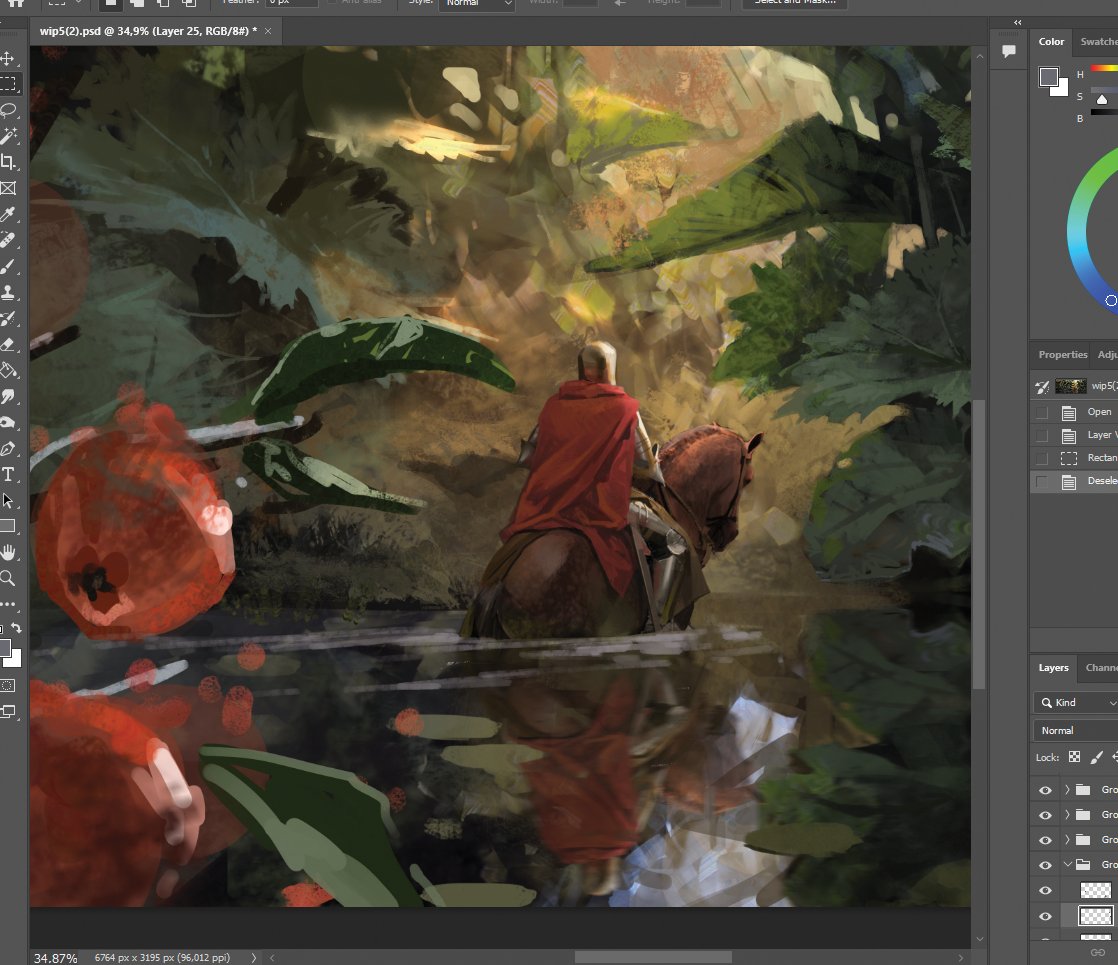The width and height of the screenshot is (1118, 965).
Task: Expand the first collapsed layer group
Action: tap(1067, 790)
